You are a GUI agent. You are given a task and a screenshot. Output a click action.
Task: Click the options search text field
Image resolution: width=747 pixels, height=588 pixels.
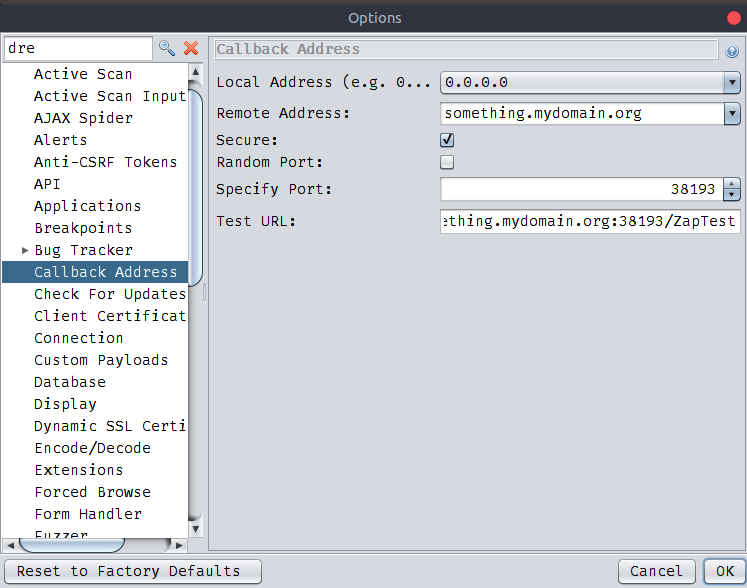(78, 48)
